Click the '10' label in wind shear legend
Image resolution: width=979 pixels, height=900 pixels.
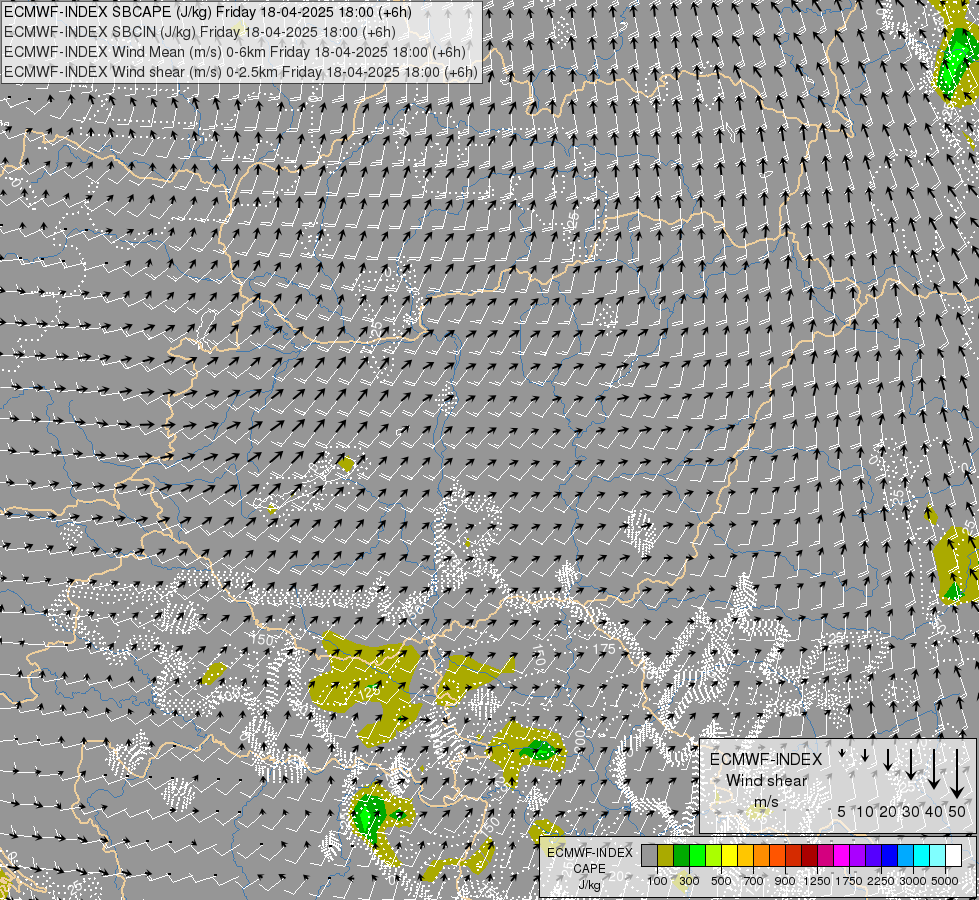[x=865, y=811]
